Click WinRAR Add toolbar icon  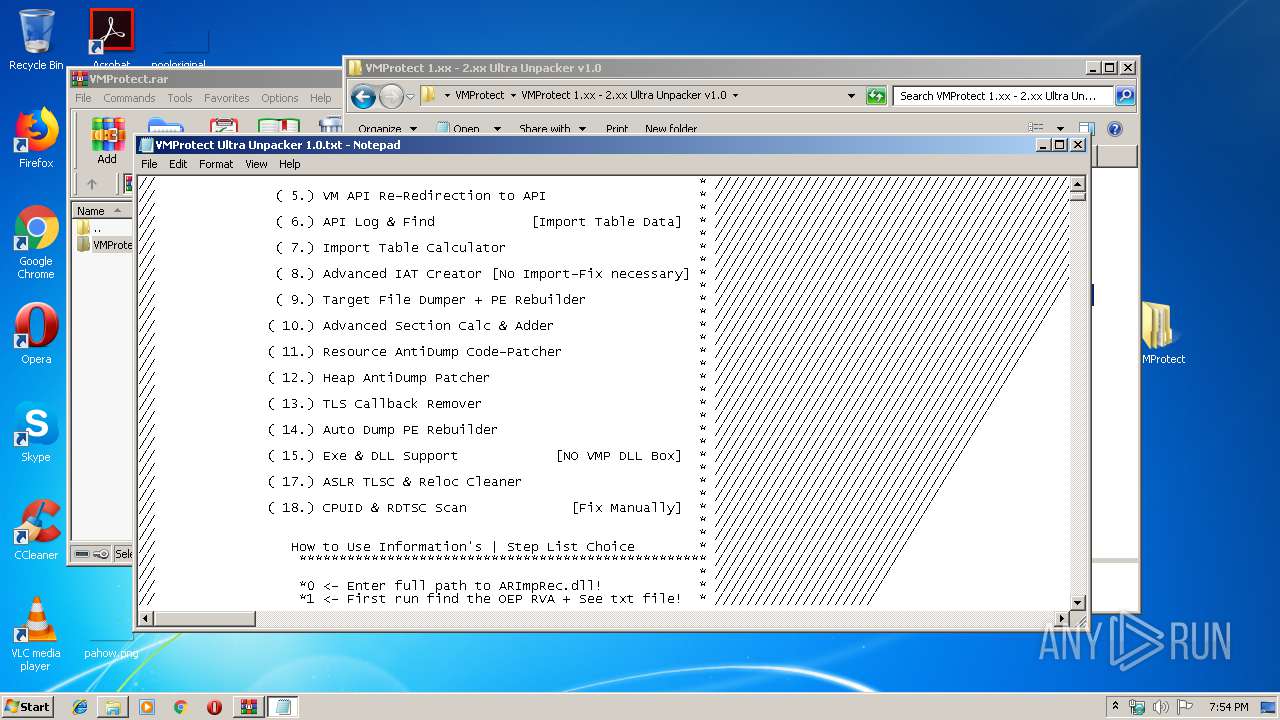click(x=107, y=140)
